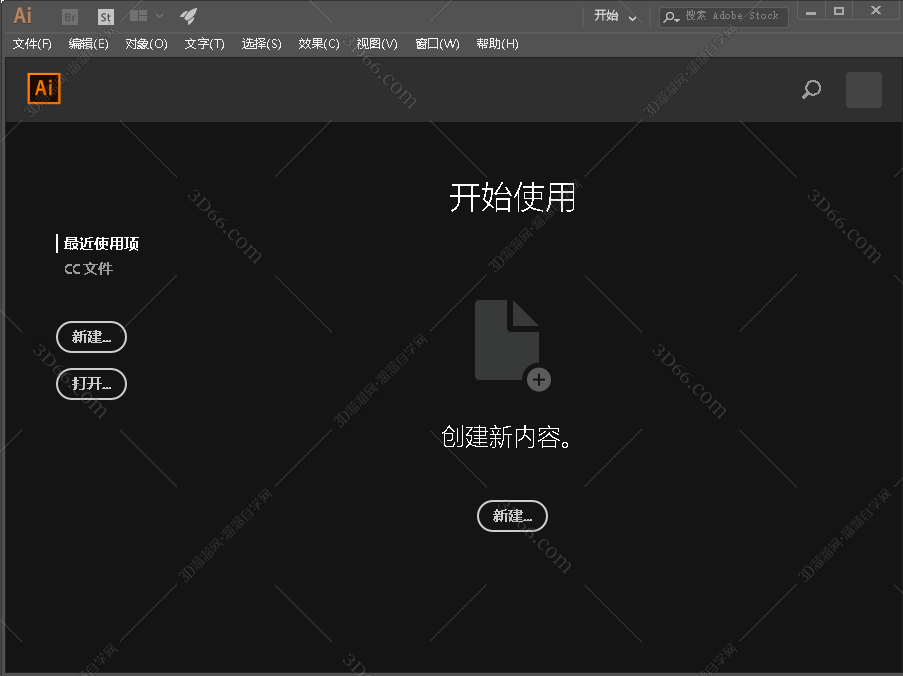
Task: Click the 打开... button
Action: point(91,384)
